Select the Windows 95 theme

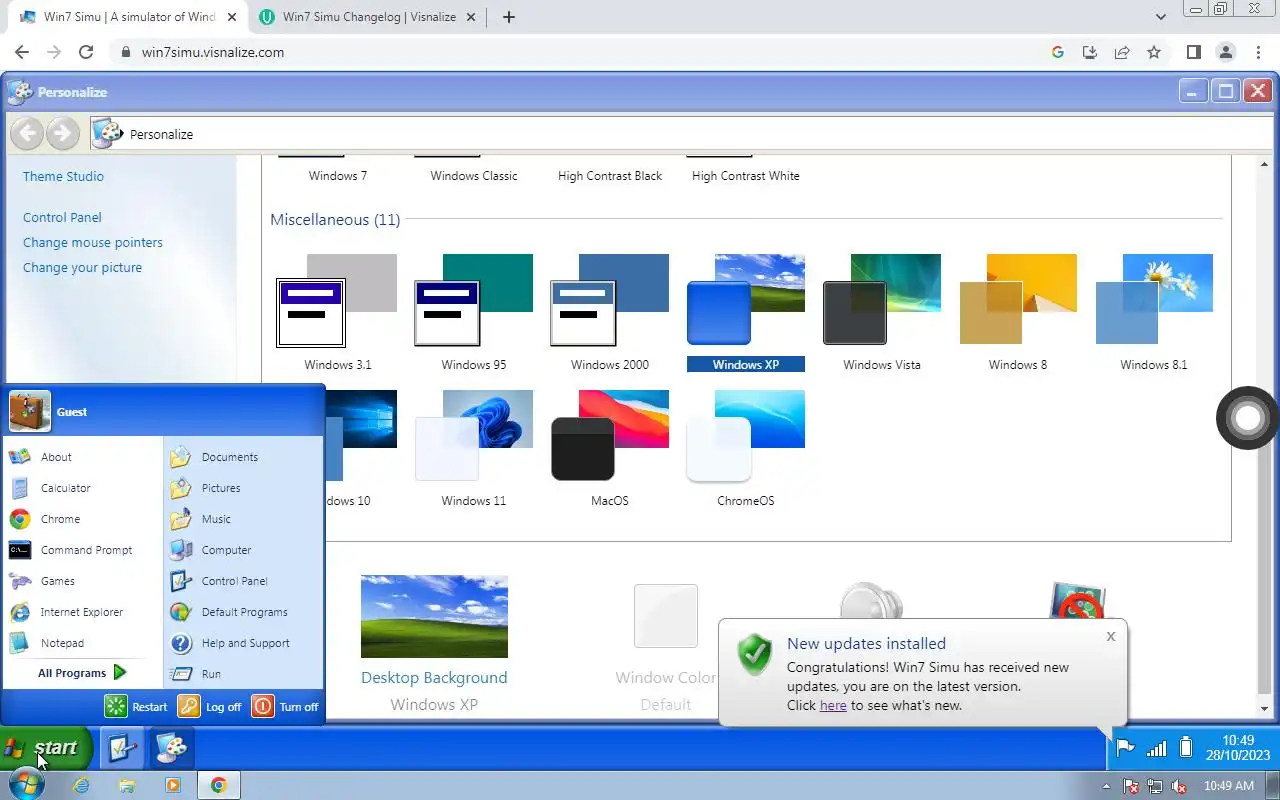pyautogui.click(x=473, y=313)
